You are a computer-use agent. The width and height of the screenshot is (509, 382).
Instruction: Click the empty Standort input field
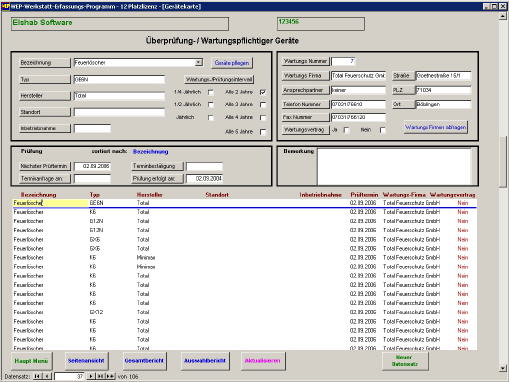pos(119,112)
